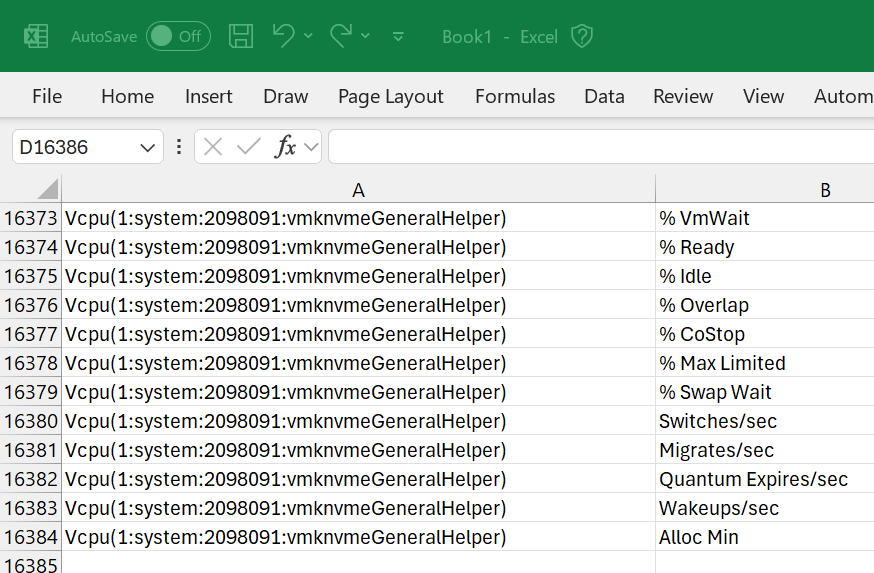Click the Insert Function fx icon
The image size is (874, 573).
click(x=285, y=147)
